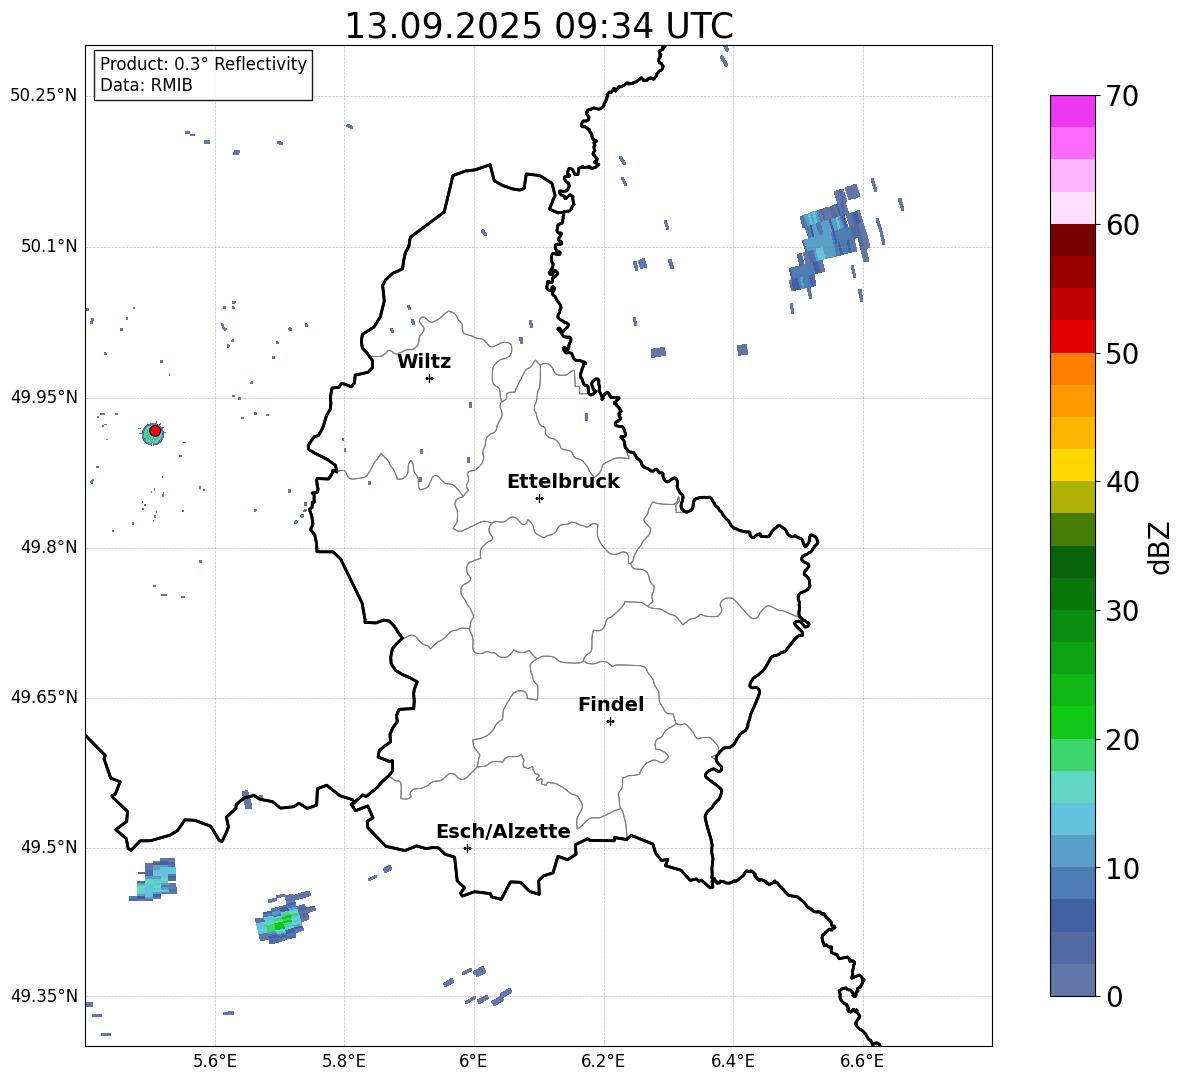Select the Ettelbruck station cross marker

539,498
